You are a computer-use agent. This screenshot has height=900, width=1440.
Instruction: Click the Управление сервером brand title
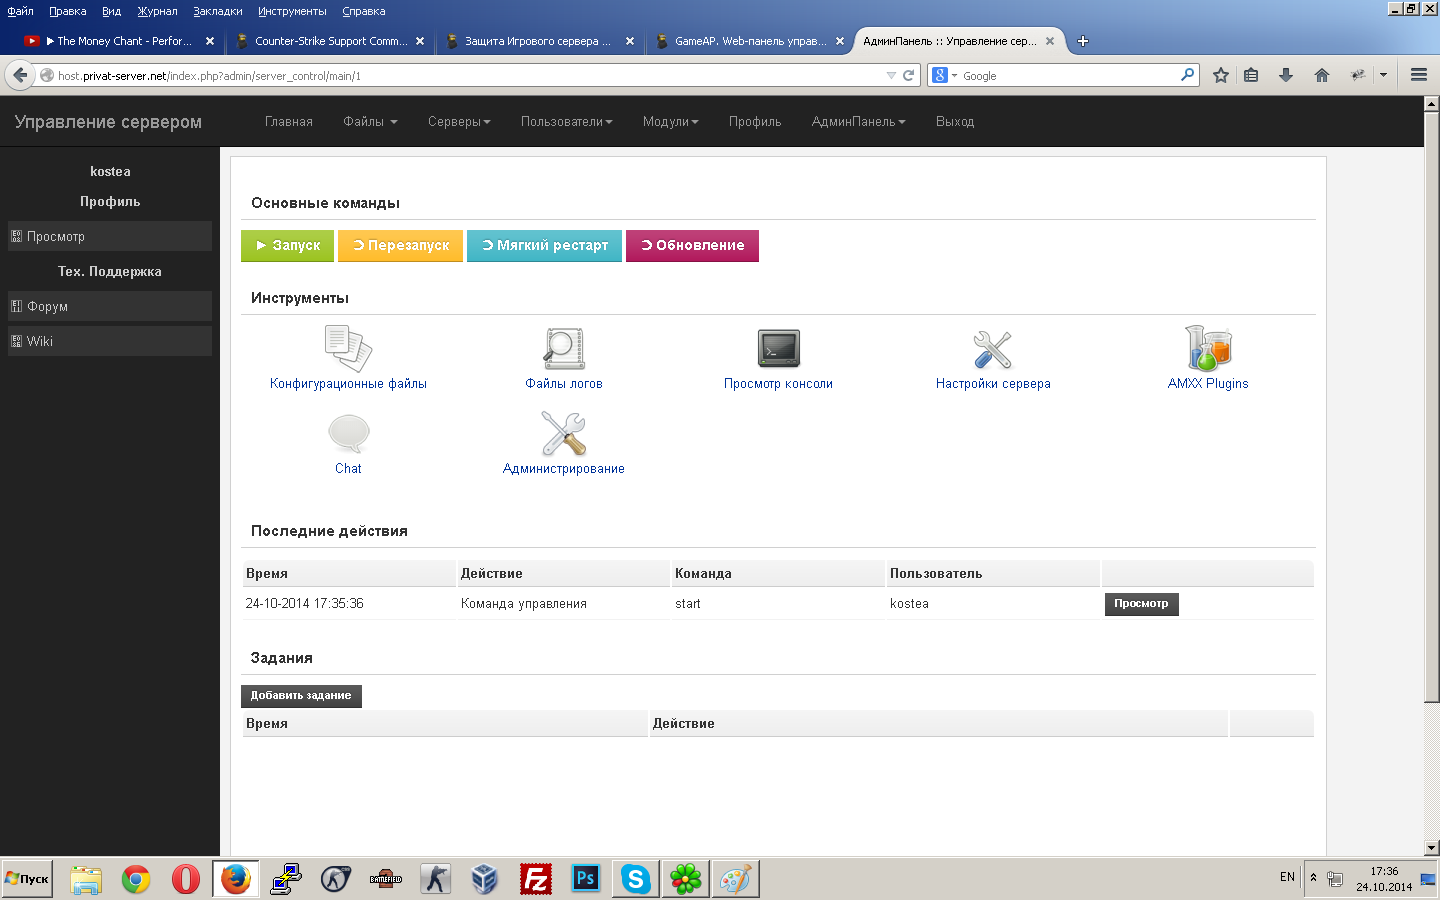tap(108, 122)
